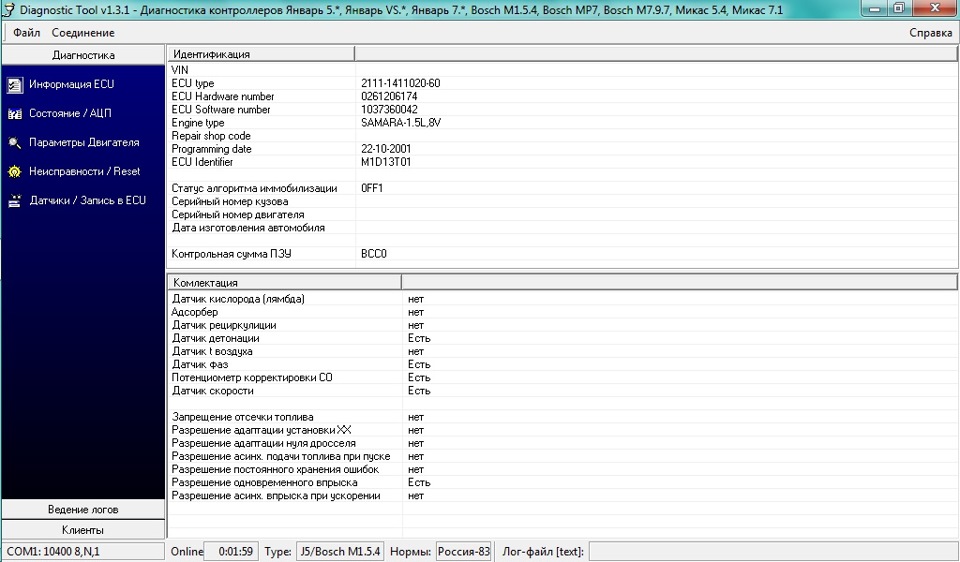Click the Diagnostic Tool title bar app icon
This screenshot has height=562, width=960.
pos(9,9)
